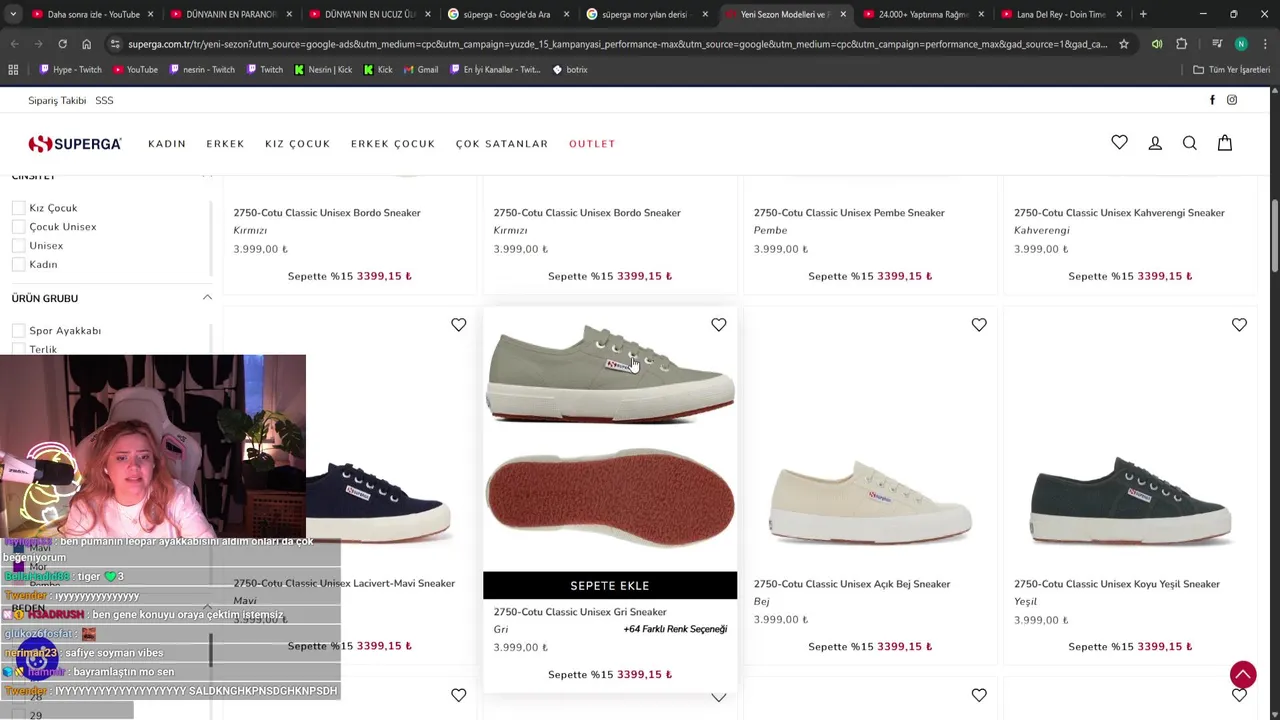Open the Gmail bookmark
The width and height of the screenshot is (1280, 720).
click(x=420, y=70)
